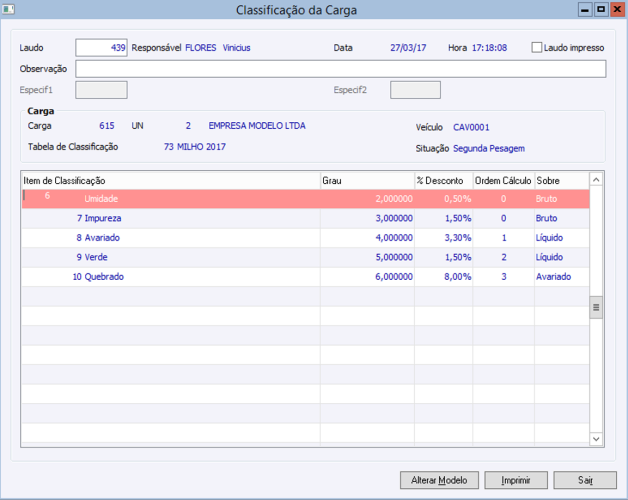Click the Laudo number field
The width and height of the screenshot is (628, 500).
coord(101,48)
